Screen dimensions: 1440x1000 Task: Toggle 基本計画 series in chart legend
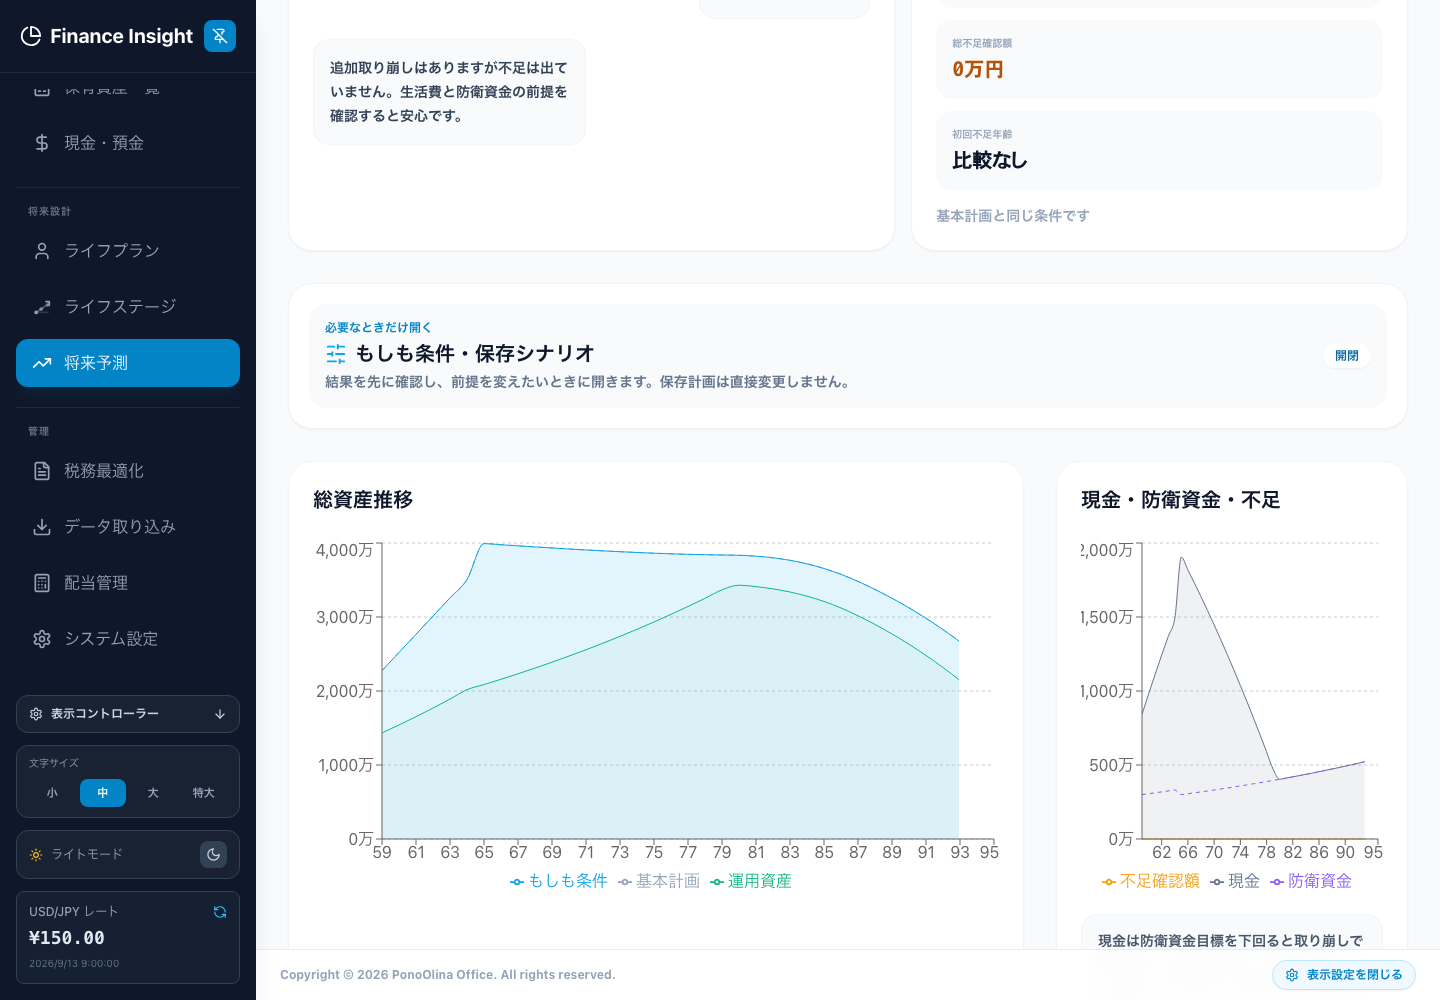point(659,881)
